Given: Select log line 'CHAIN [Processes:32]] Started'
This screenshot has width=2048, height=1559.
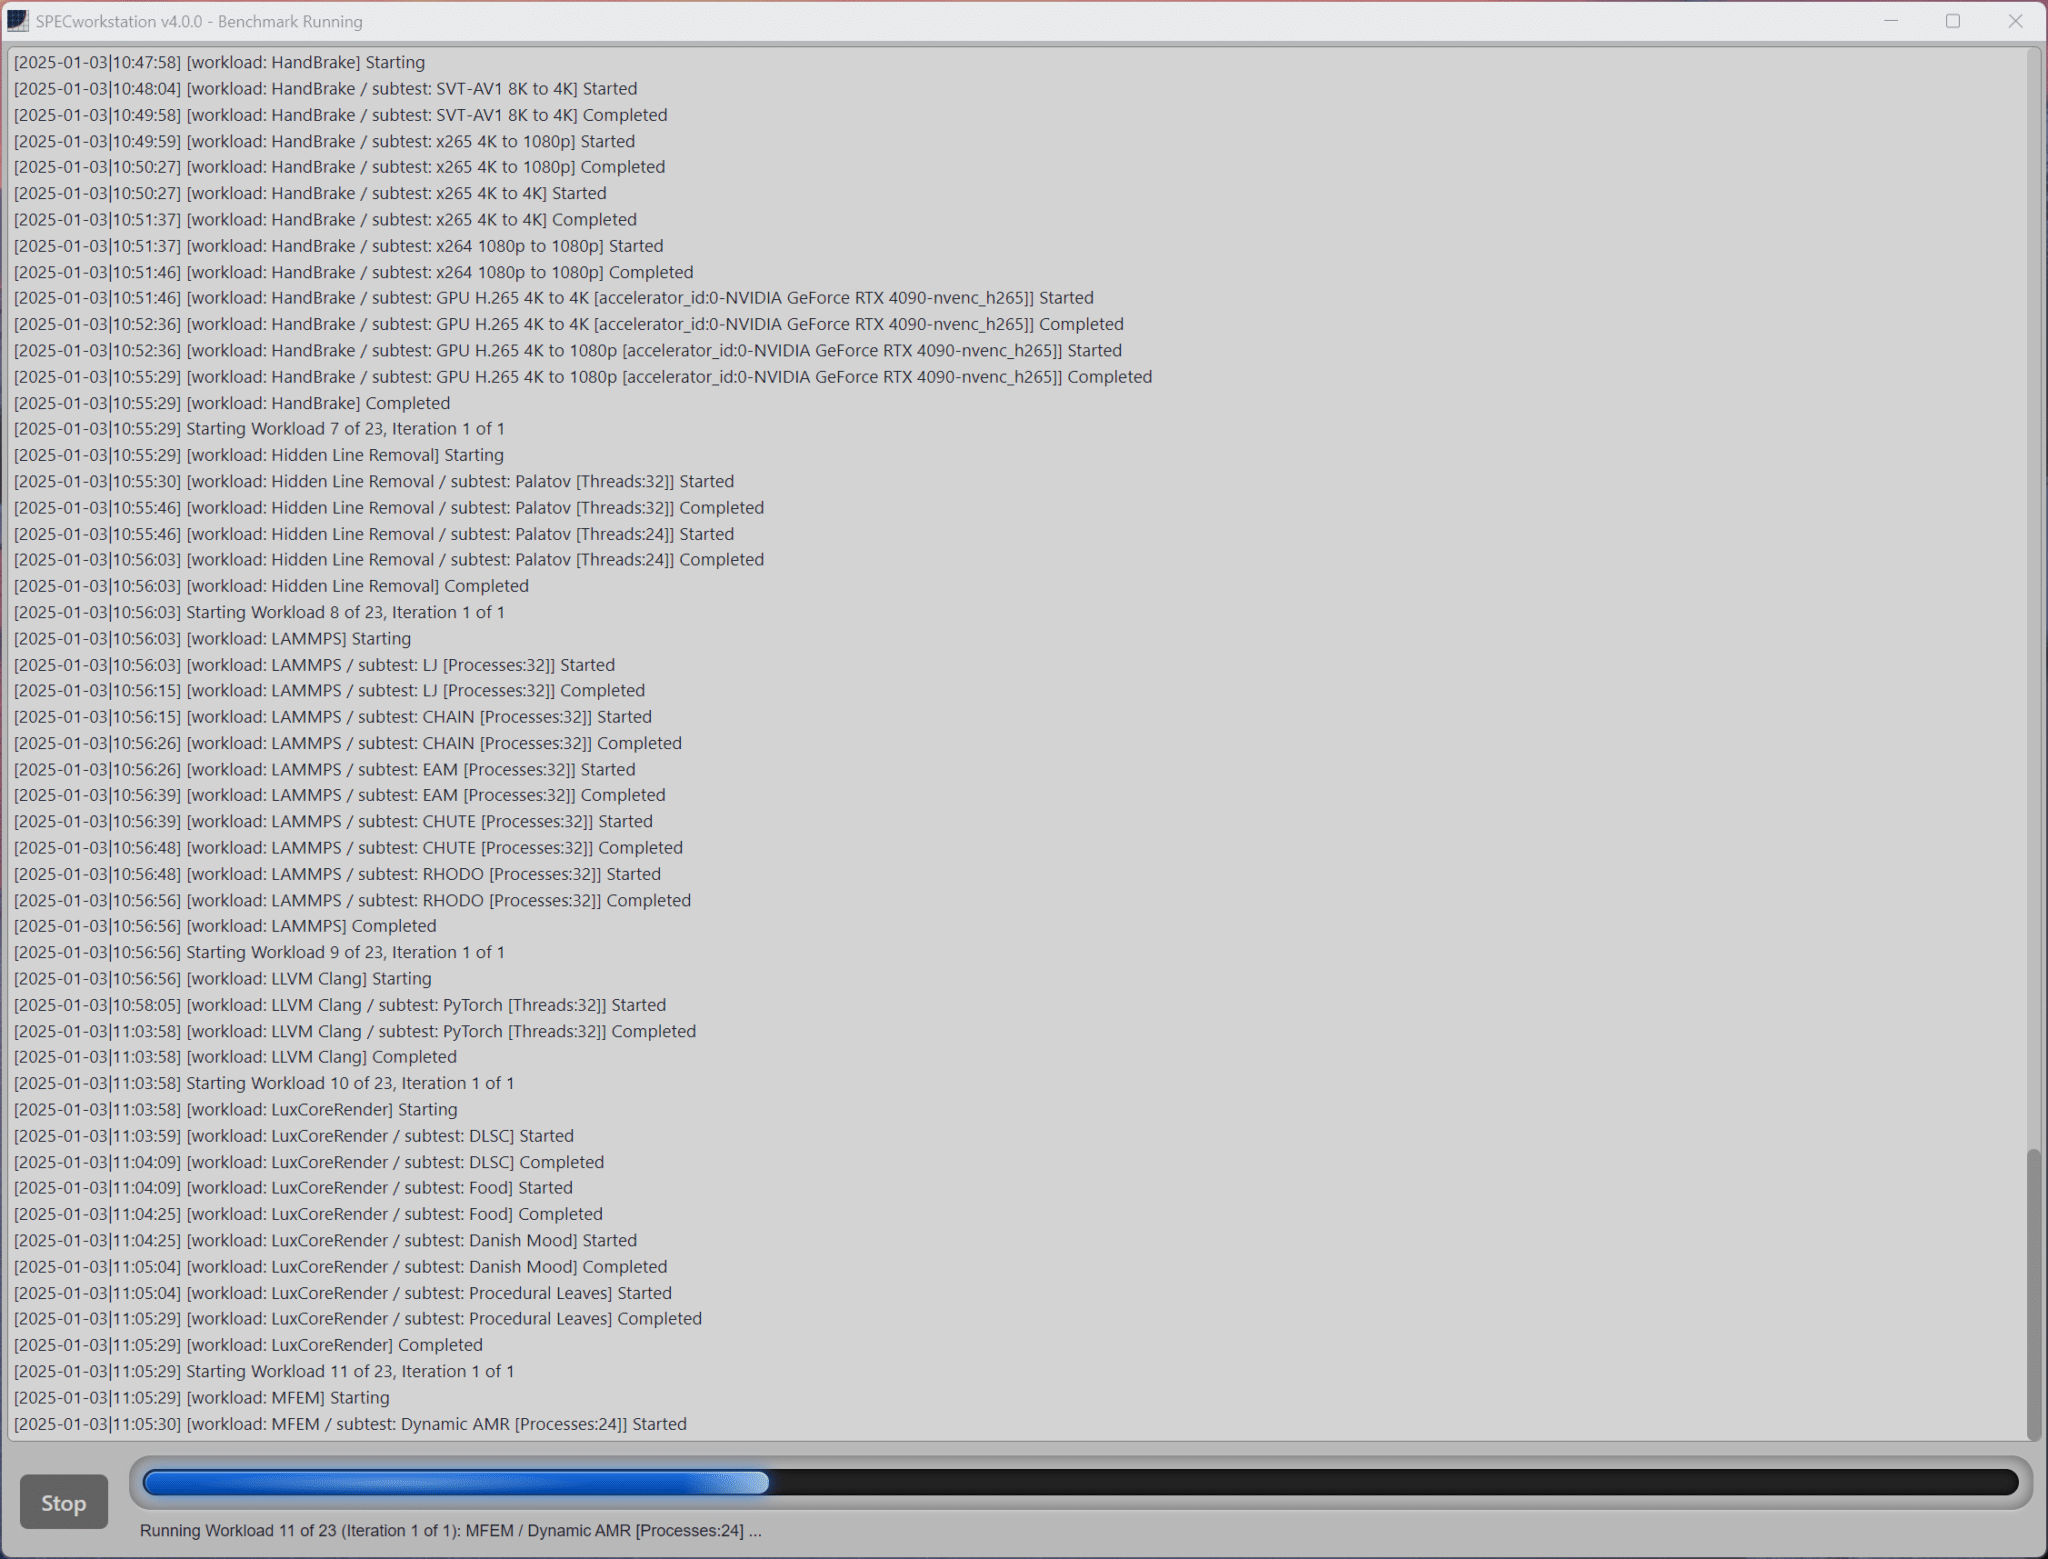Looking at the screenshot, I should click(x=333, y=717).
